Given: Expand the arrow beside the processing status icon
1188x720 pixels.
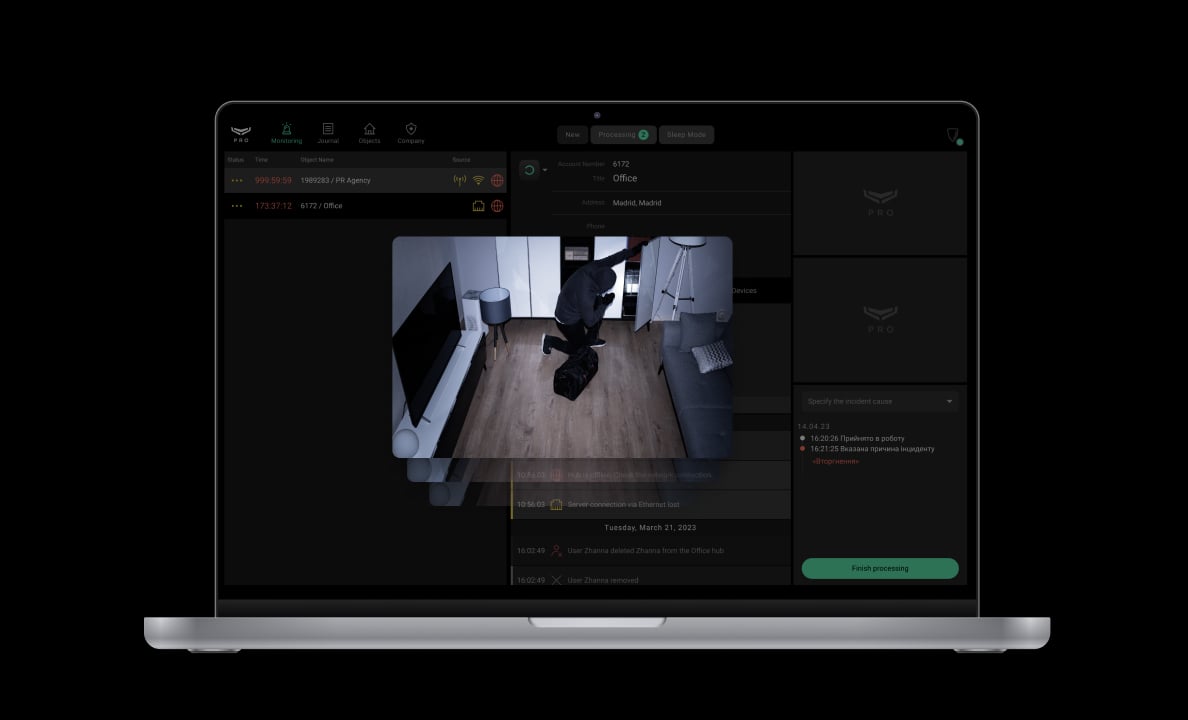Looking at the screenshot, I should (545, 170).
